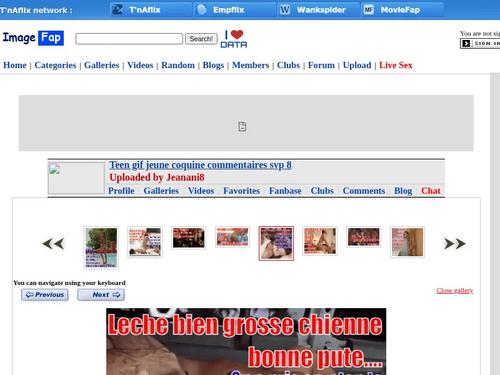
Task: Open the uploader's Profile tab
Action: pos(121,191)
